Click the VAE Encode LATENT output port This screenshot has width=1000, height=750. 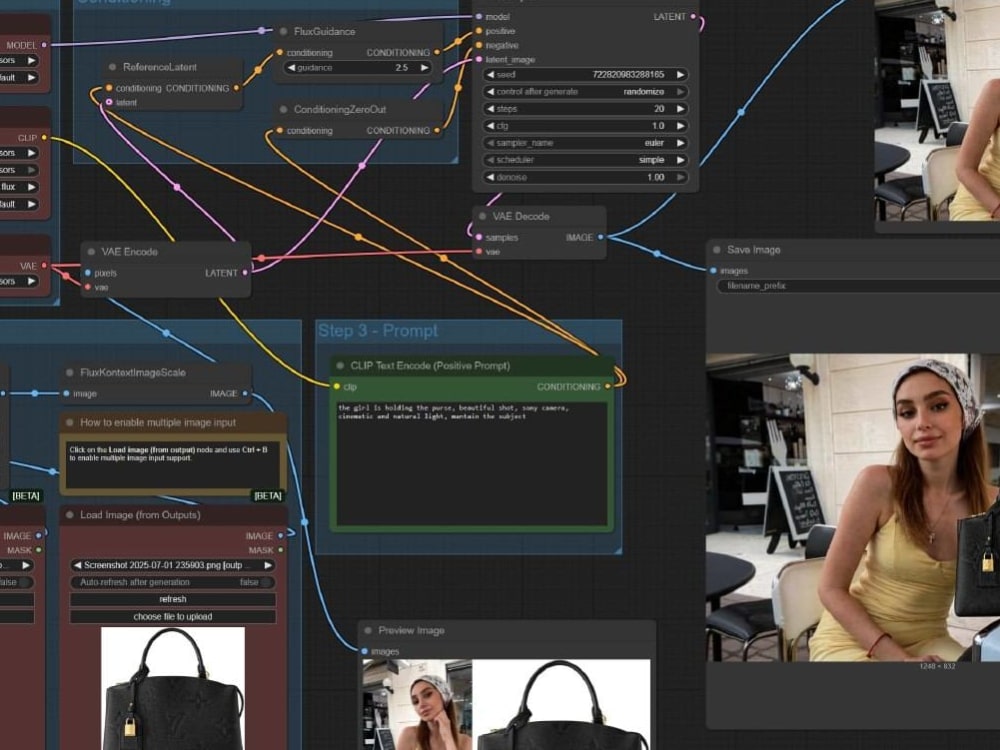click(x=245, y=273)
